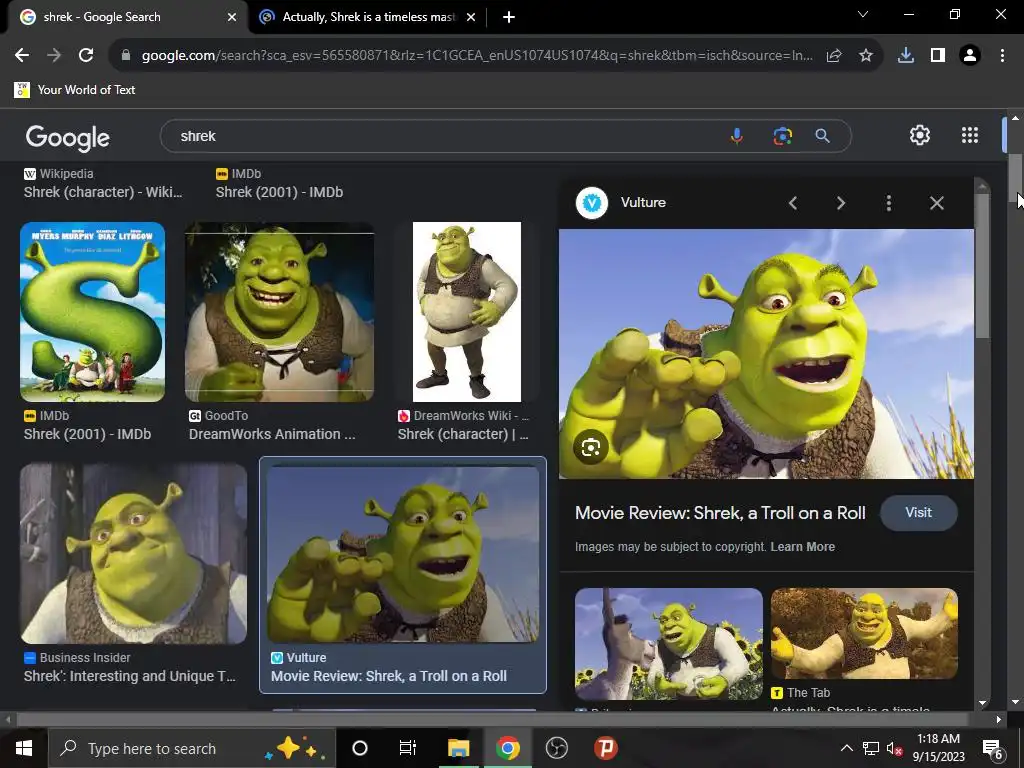The image size is (1024, 768).
Task: Go back to the previous page
Action: (x=22, y=56)
